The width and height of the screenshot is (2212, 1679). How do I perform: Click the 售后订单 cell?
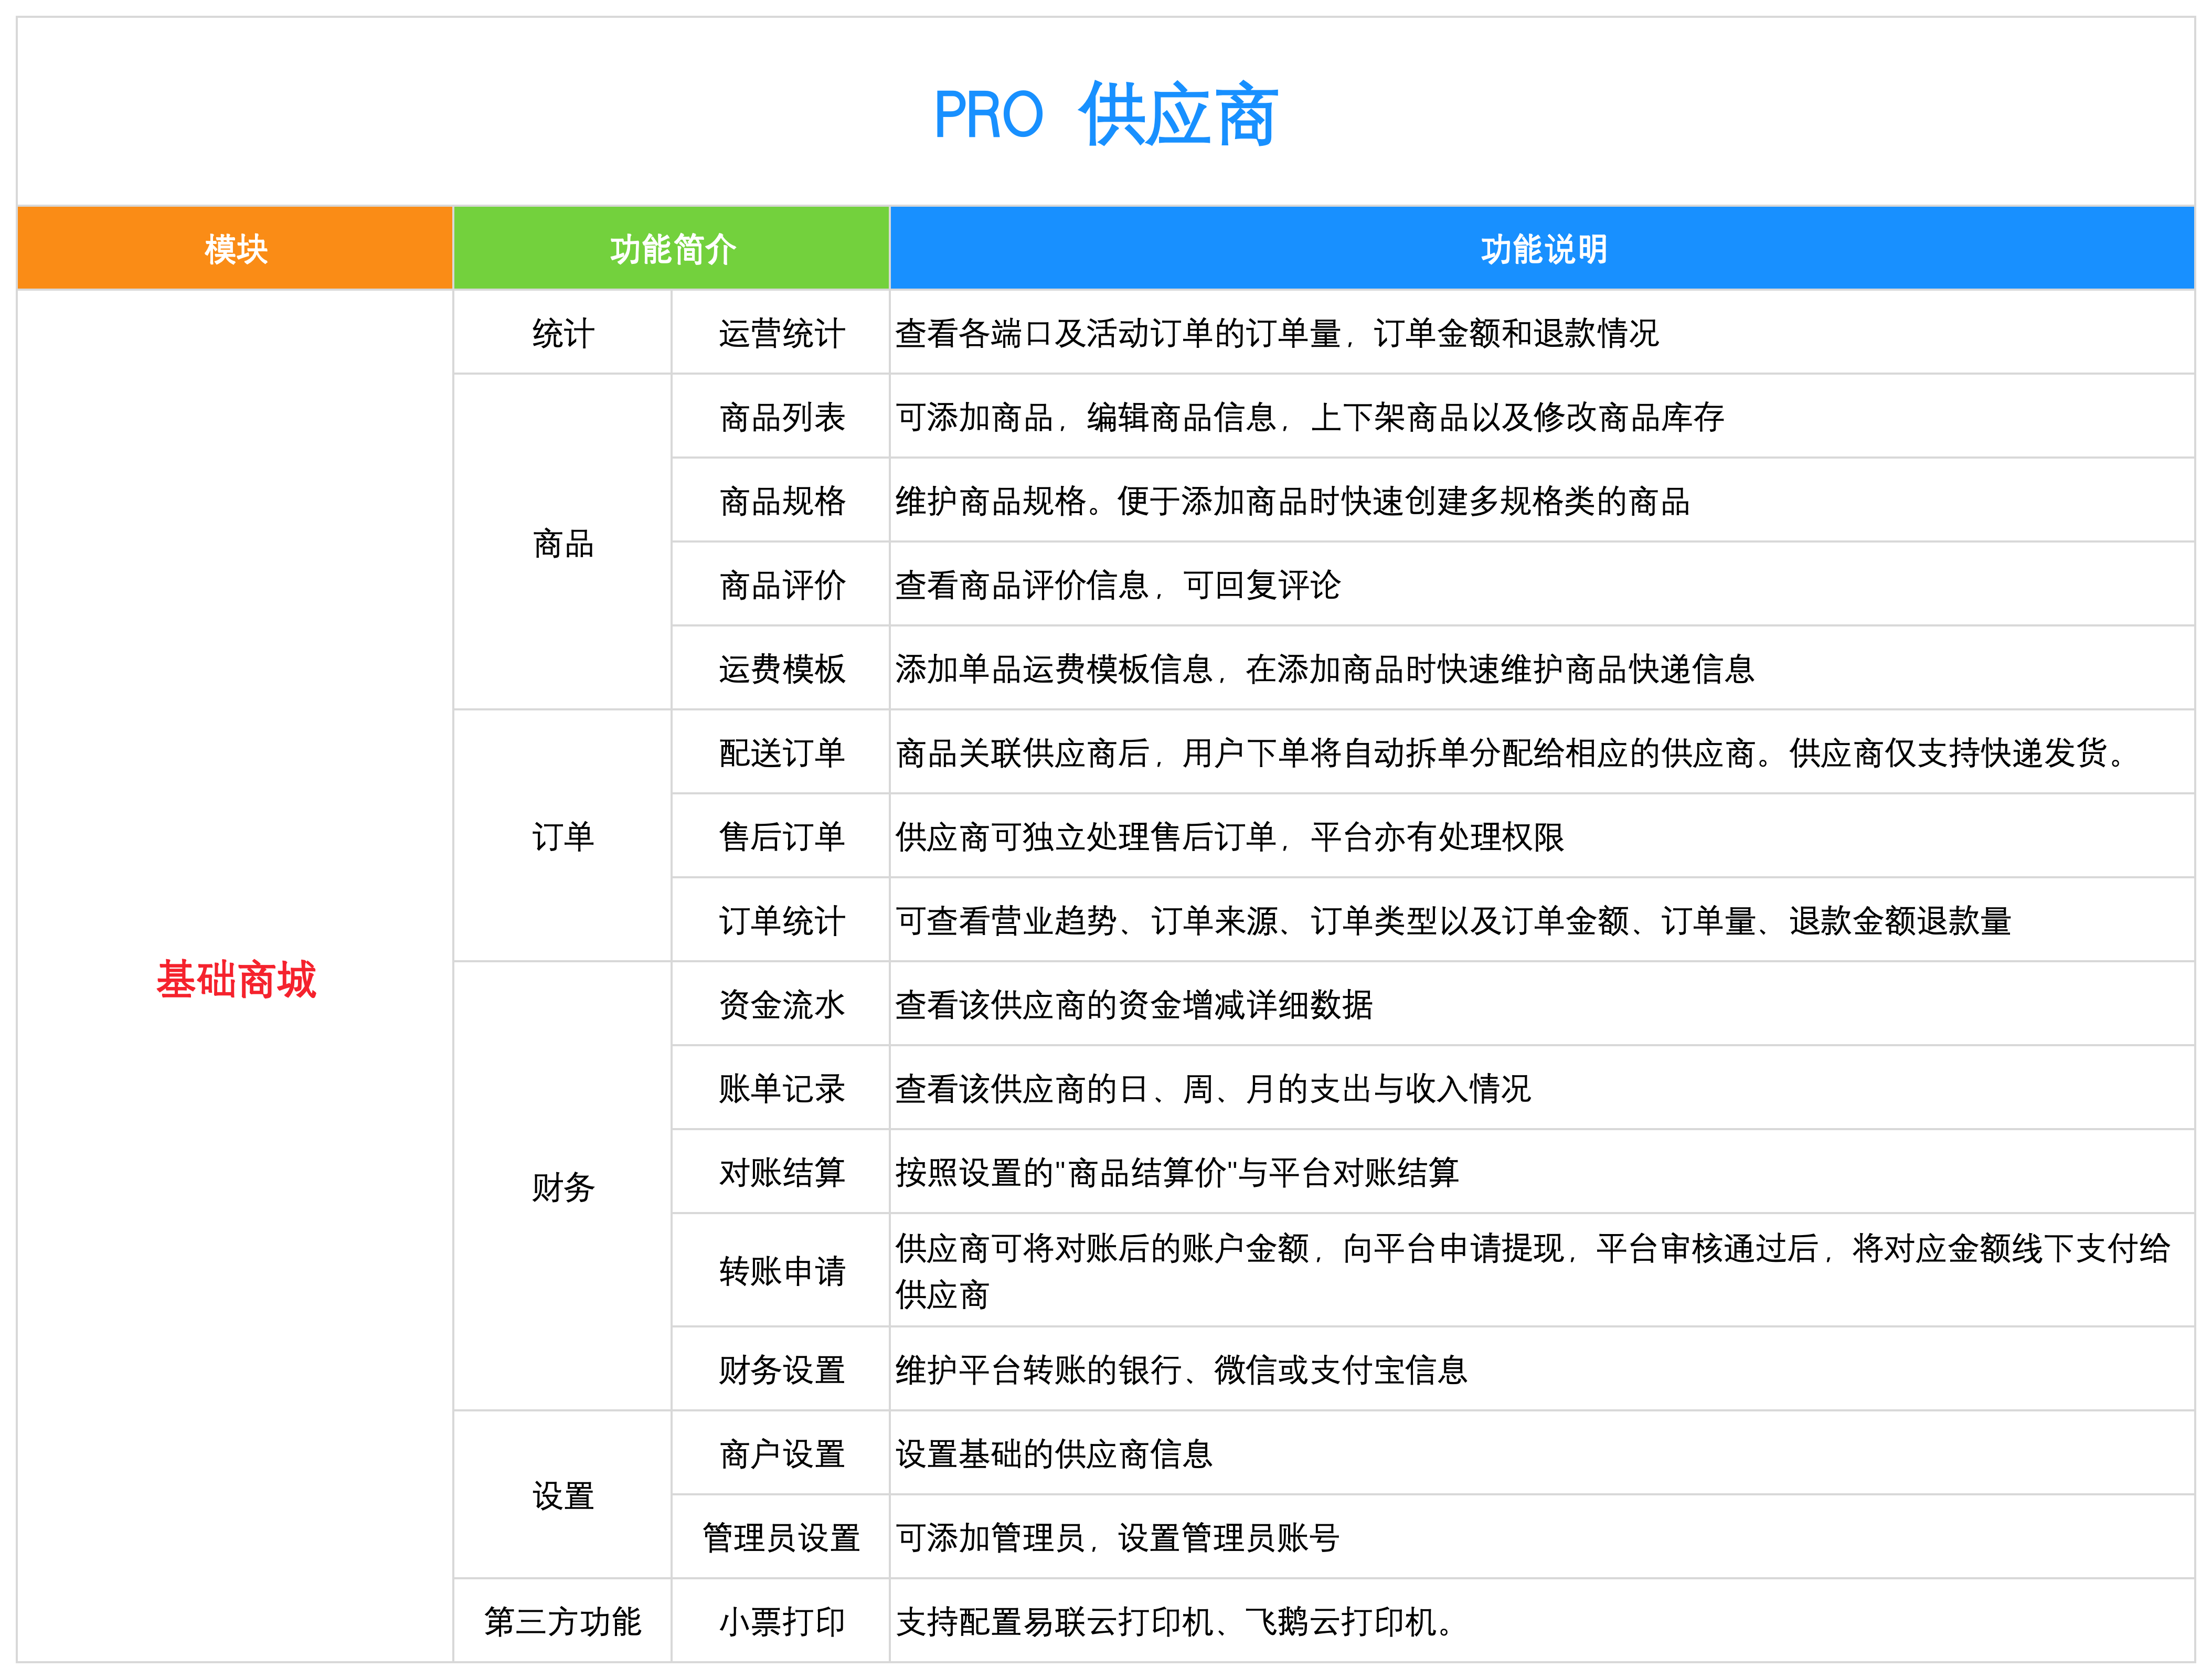click(781, 837)
